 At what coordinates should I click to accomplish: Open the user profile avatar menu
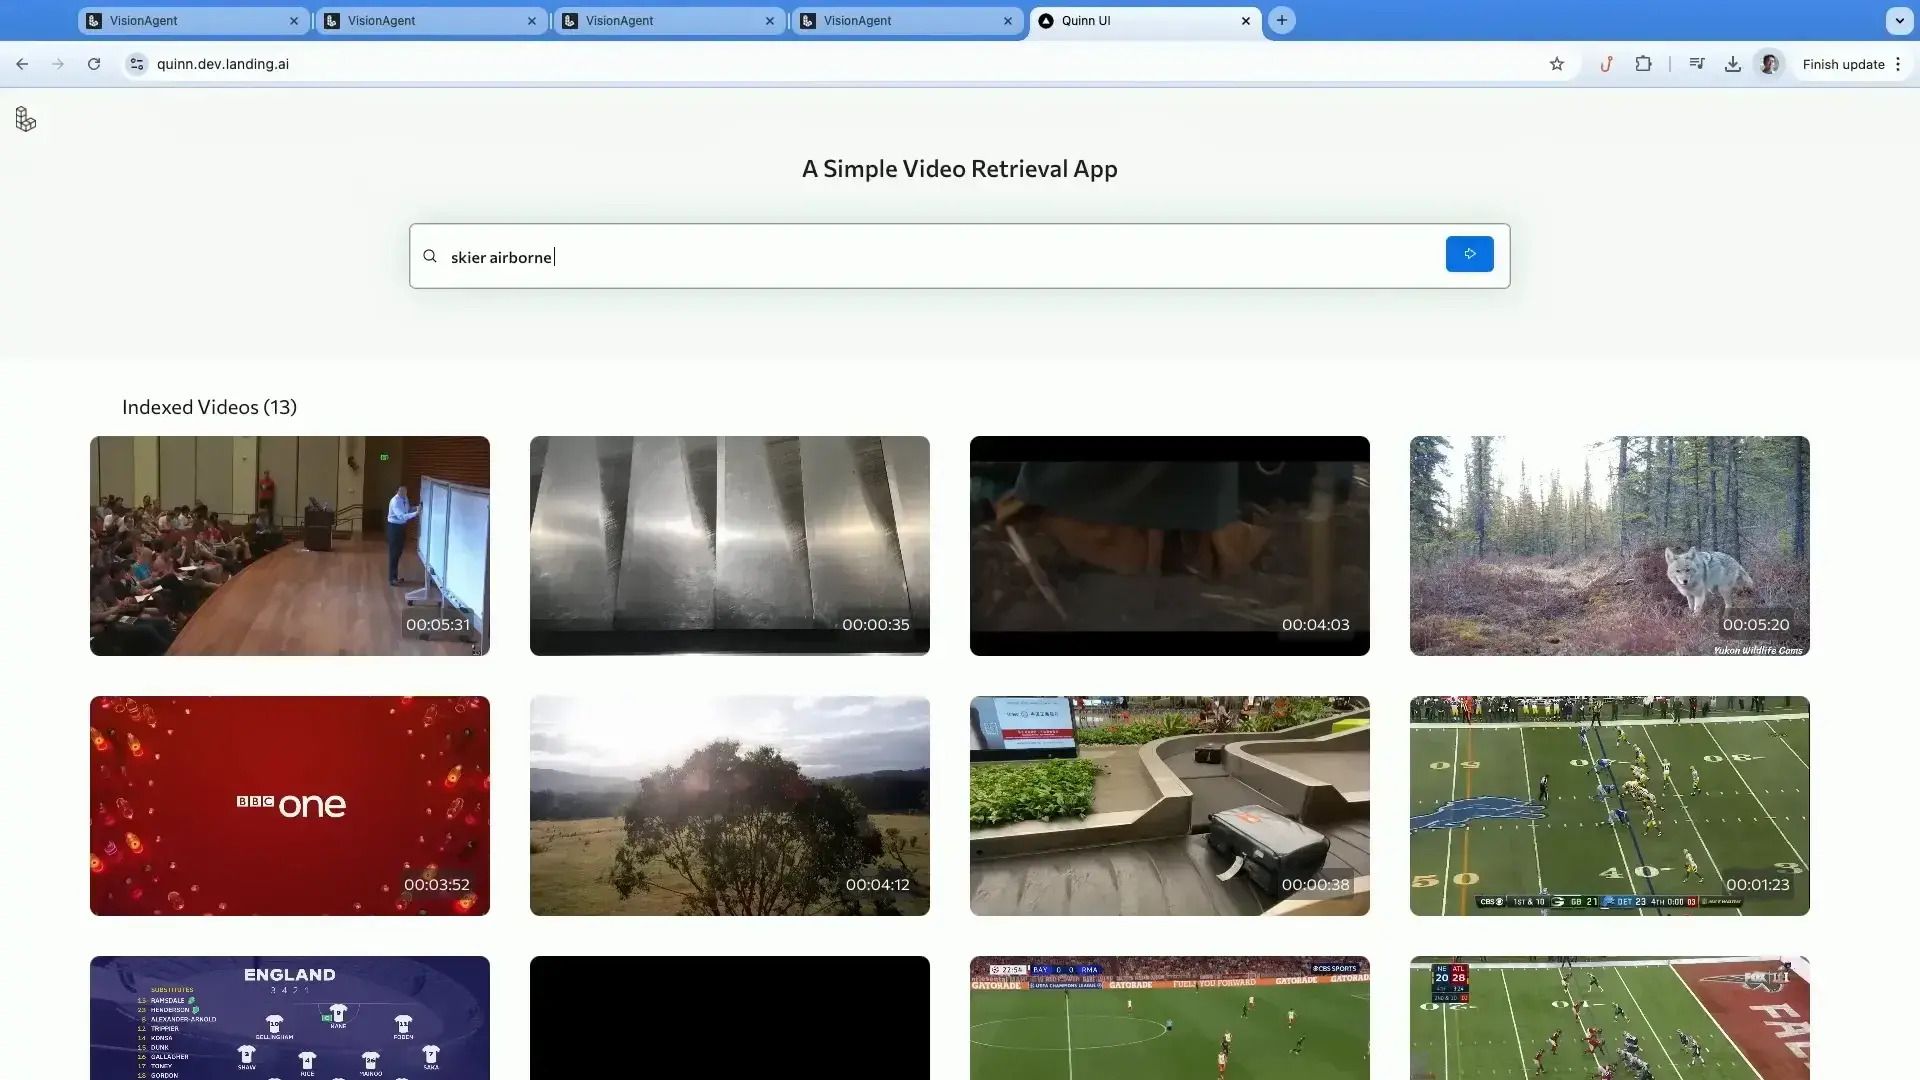point(1769,64)
